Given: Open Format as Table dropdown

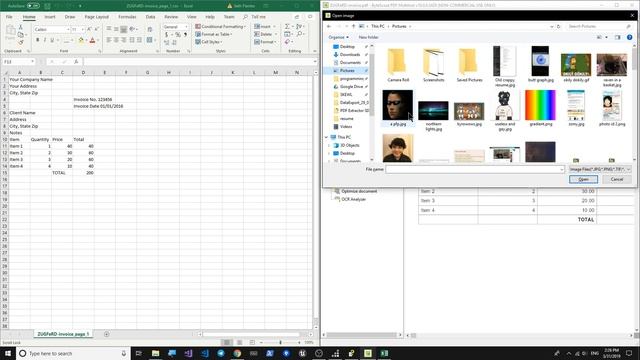Looking at the screenshot, I should tap(214, 34).
